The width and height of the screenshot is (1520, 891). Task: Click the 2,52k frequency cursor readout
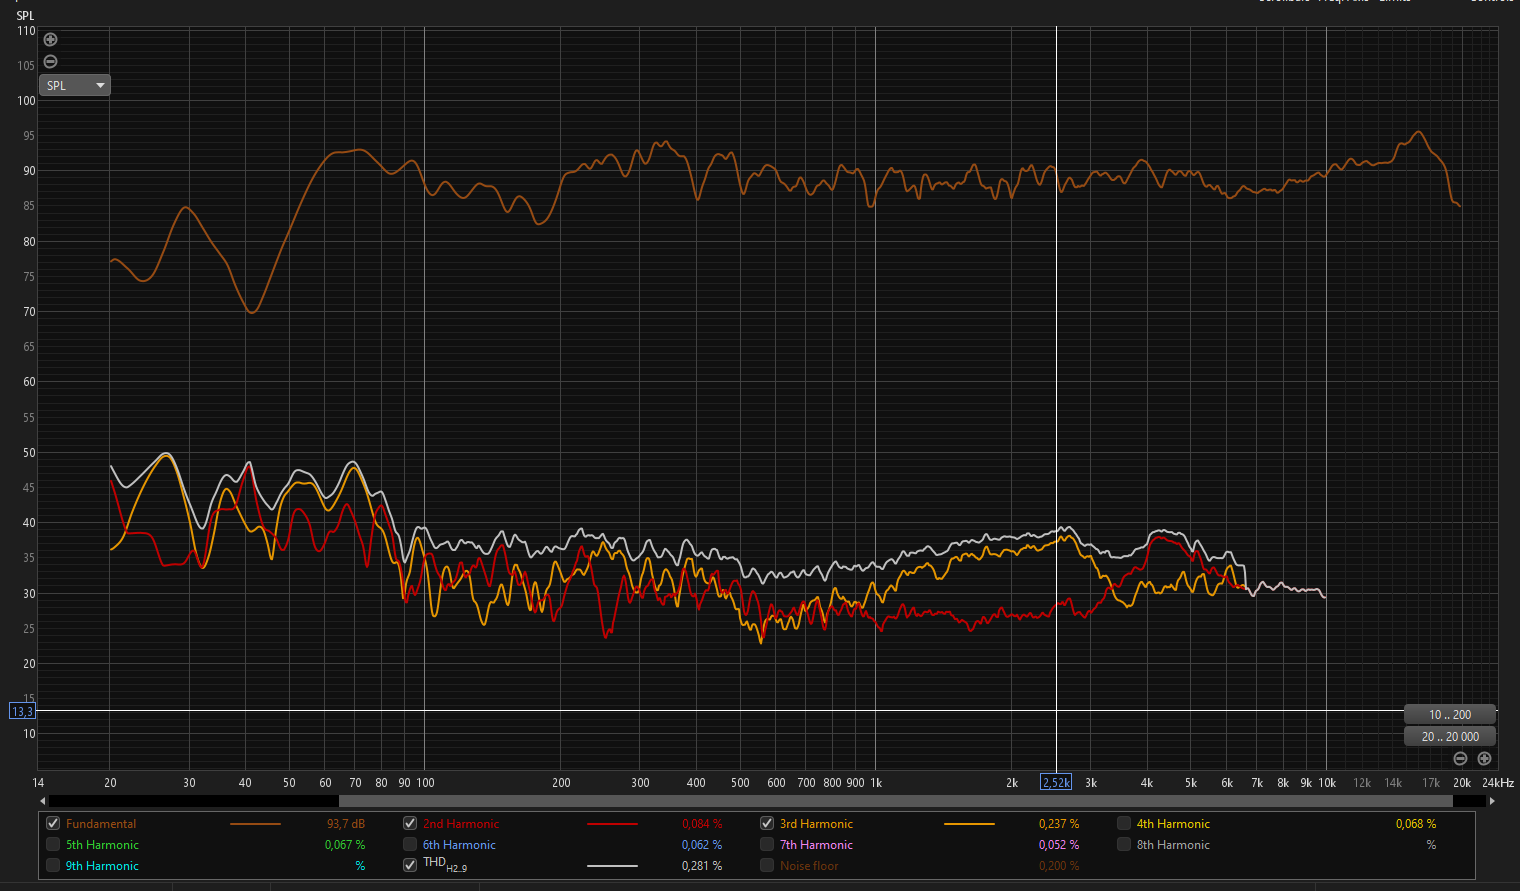(x=1056, y=783)
